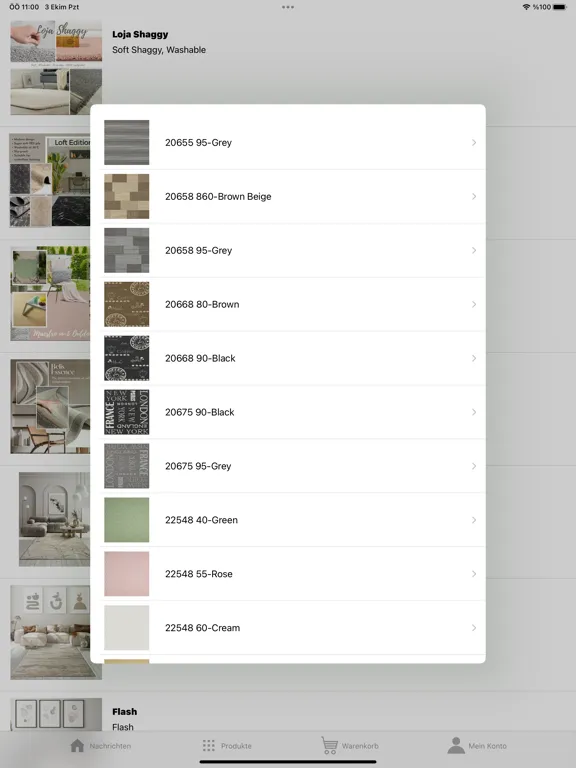Open the Nachrichten home icon
This screenshot has width=576, height=768.
(x=77, y=745)
